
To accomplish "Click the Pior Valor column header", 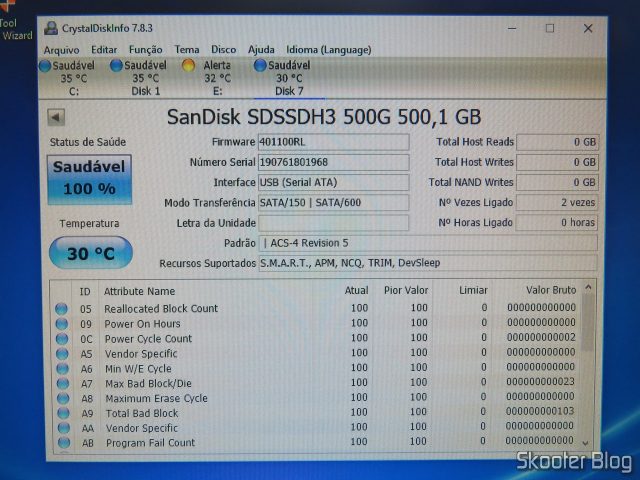I will 406,290.
